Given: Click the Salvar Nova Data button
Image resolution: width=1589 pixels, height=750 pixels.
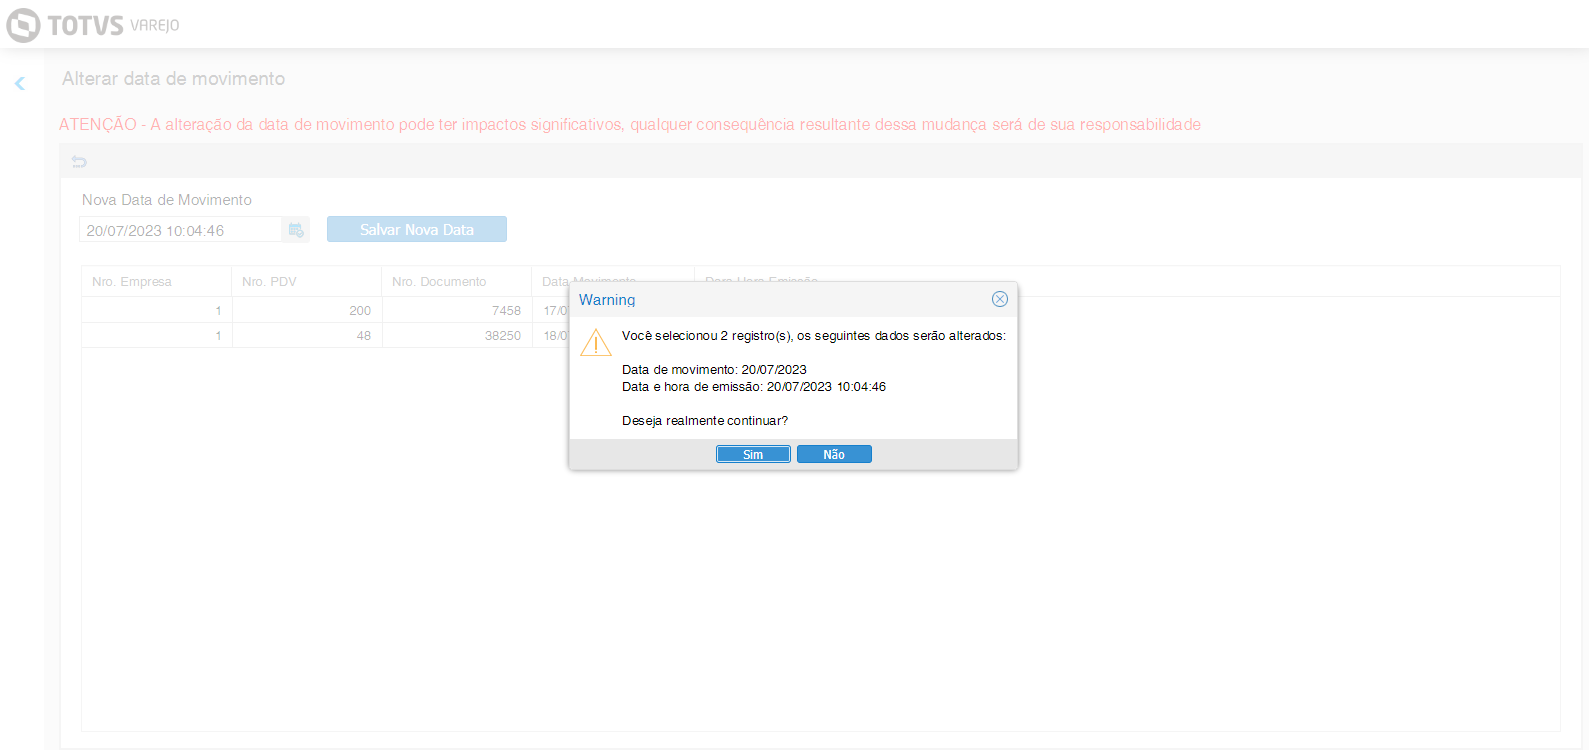Looking at the screenshot, I should [x=417, y=229].
